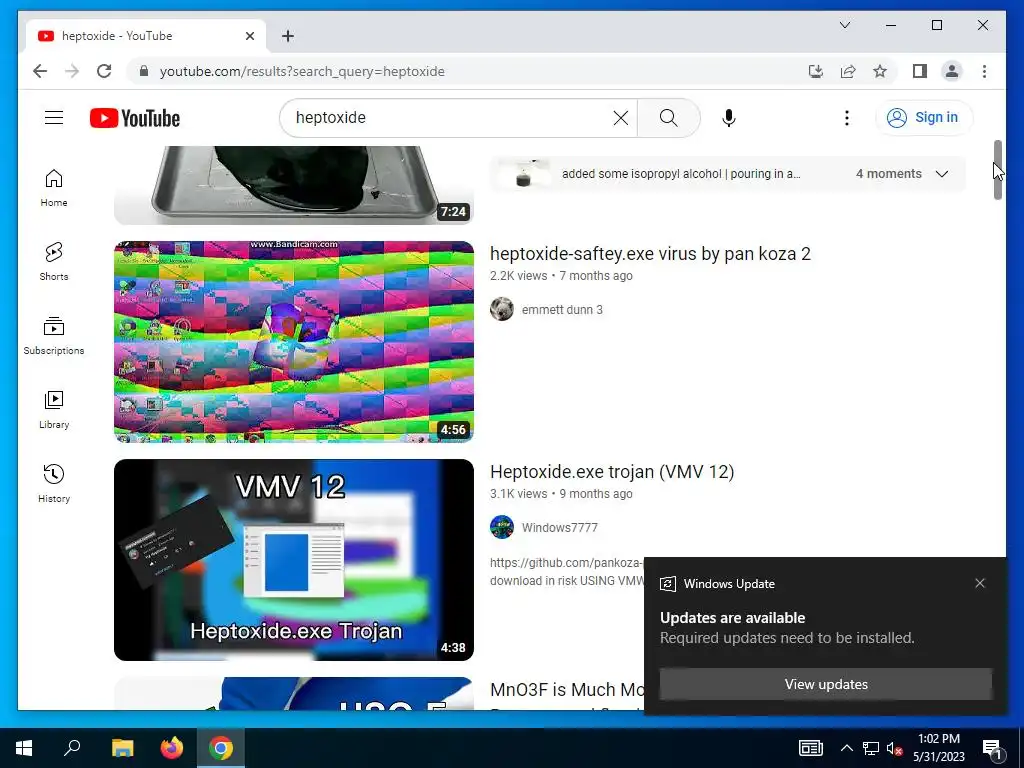Click the YouTube logo
The height and width of the screenshot is (768, 1024).
point(135,118)
